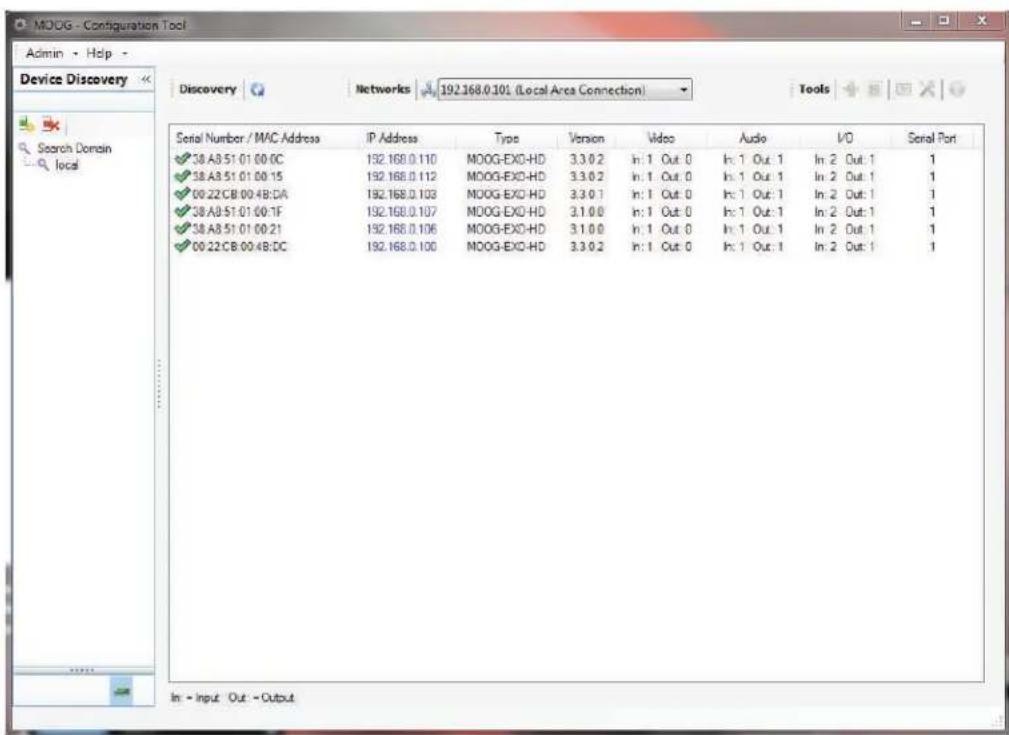
Task: Click the Discovery toolbar label
Action: (207, 89)
